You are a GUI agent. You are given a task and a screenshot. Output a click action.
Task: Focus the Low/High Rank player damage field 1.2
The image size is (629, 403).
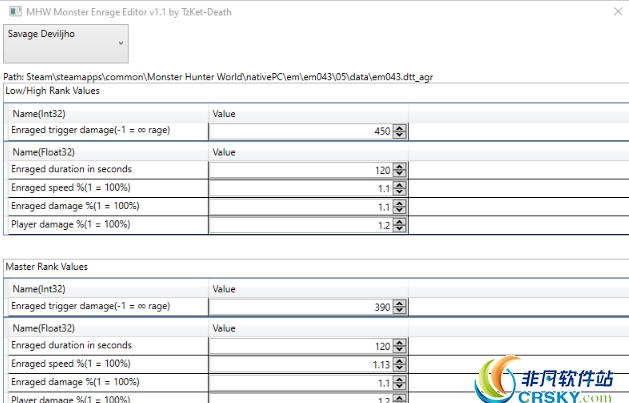300,225
